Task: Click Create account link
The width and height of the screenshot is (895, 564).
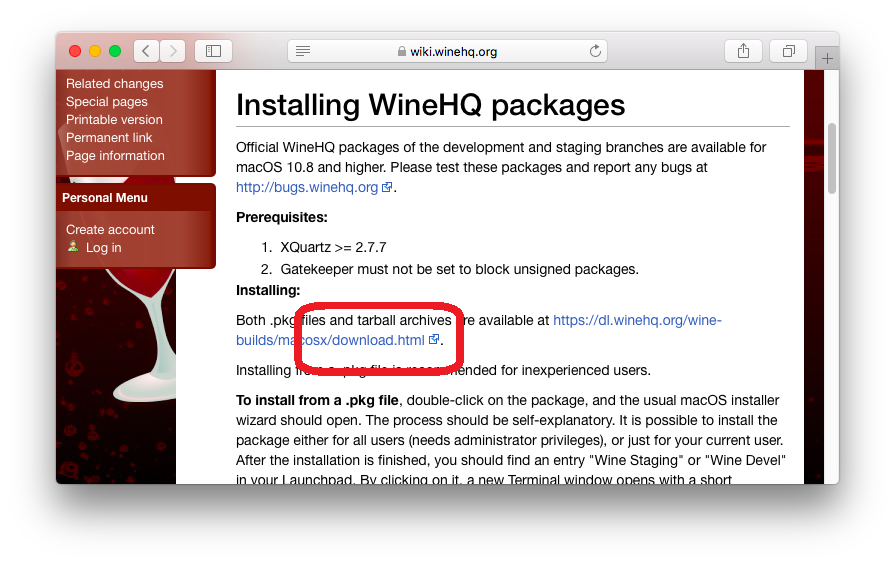Action: point(110,229)
